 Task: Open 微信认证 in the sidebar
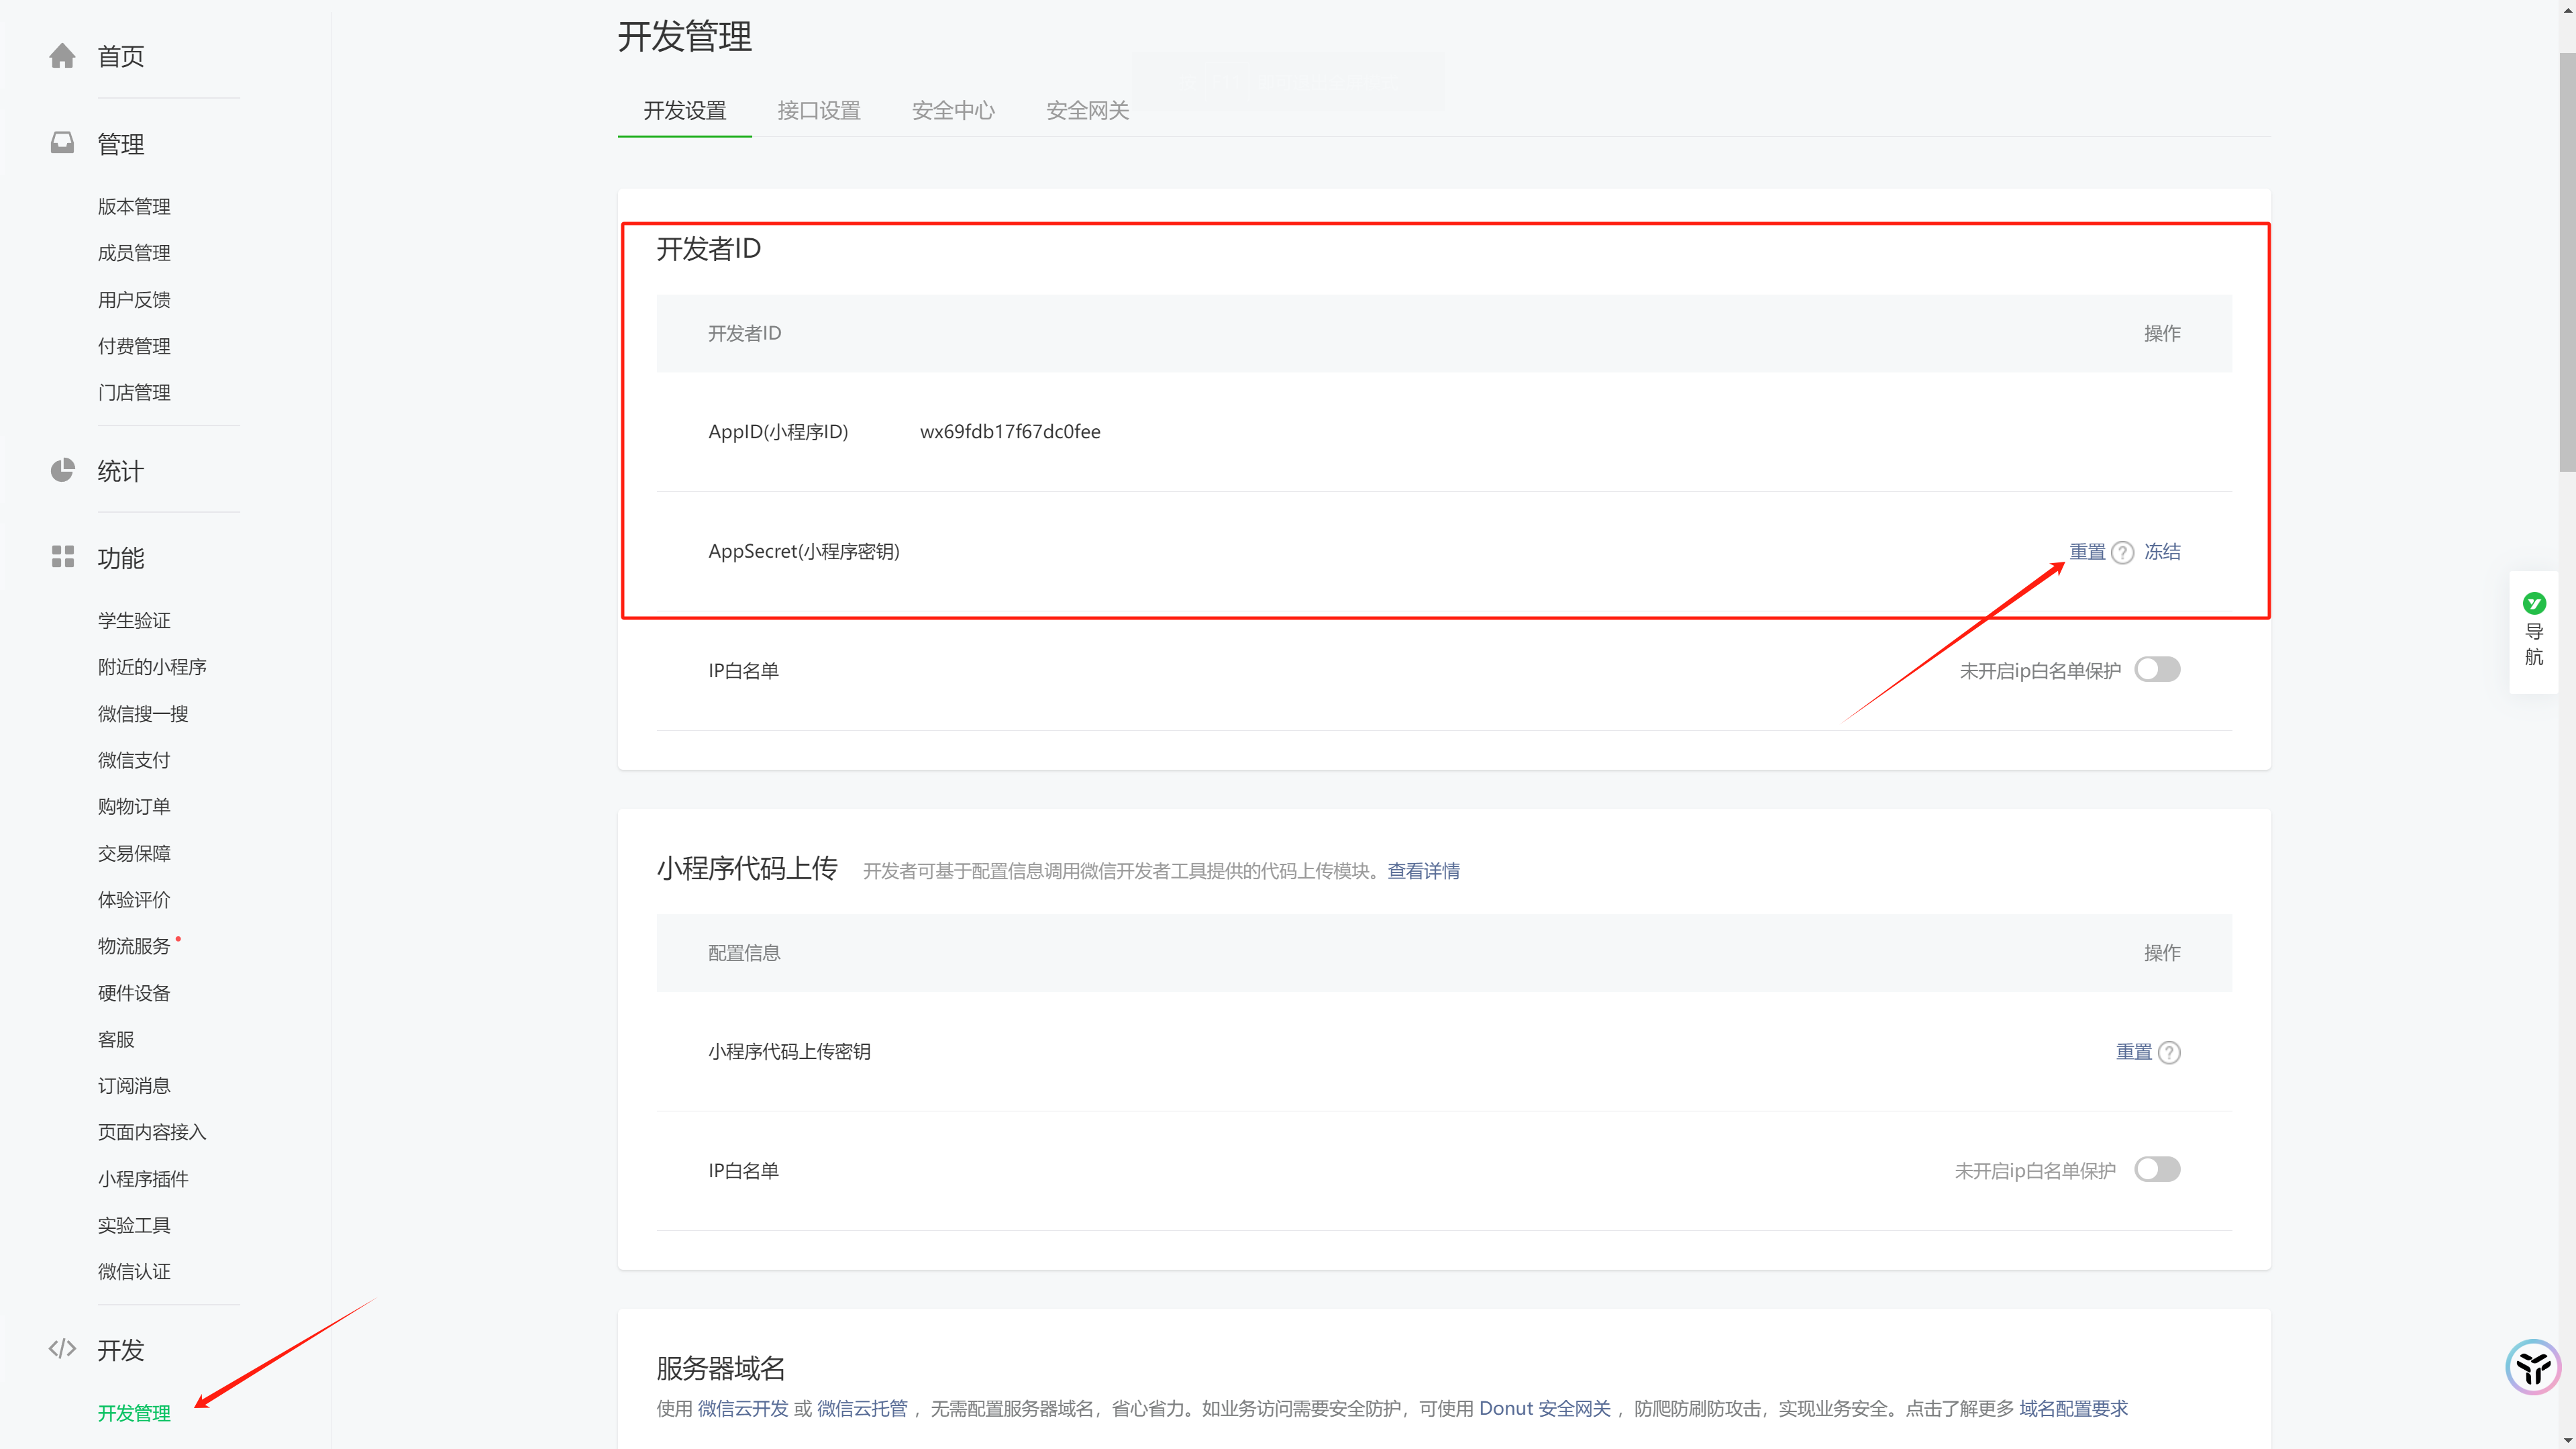tap(134, 1271)
